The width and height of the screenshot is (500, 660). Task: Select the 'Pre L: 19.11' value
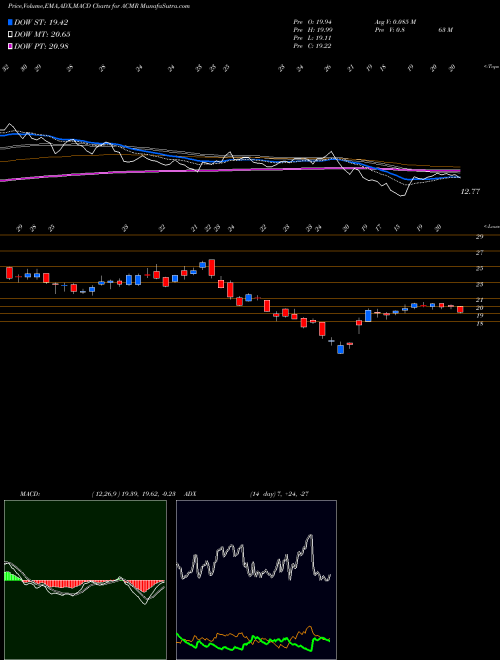(312, 38)
